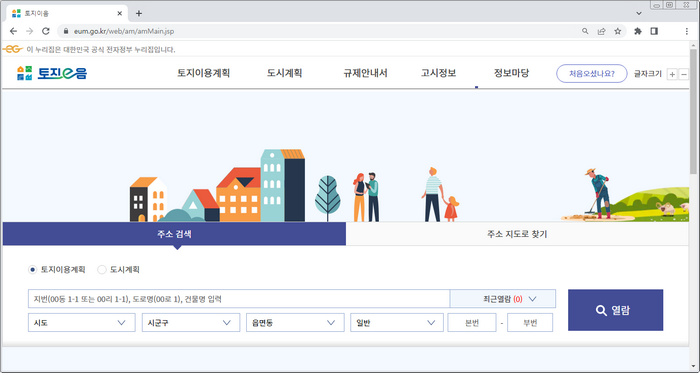Toggle the browser side panel icon

pyautogui.click(x=654, y=31)
